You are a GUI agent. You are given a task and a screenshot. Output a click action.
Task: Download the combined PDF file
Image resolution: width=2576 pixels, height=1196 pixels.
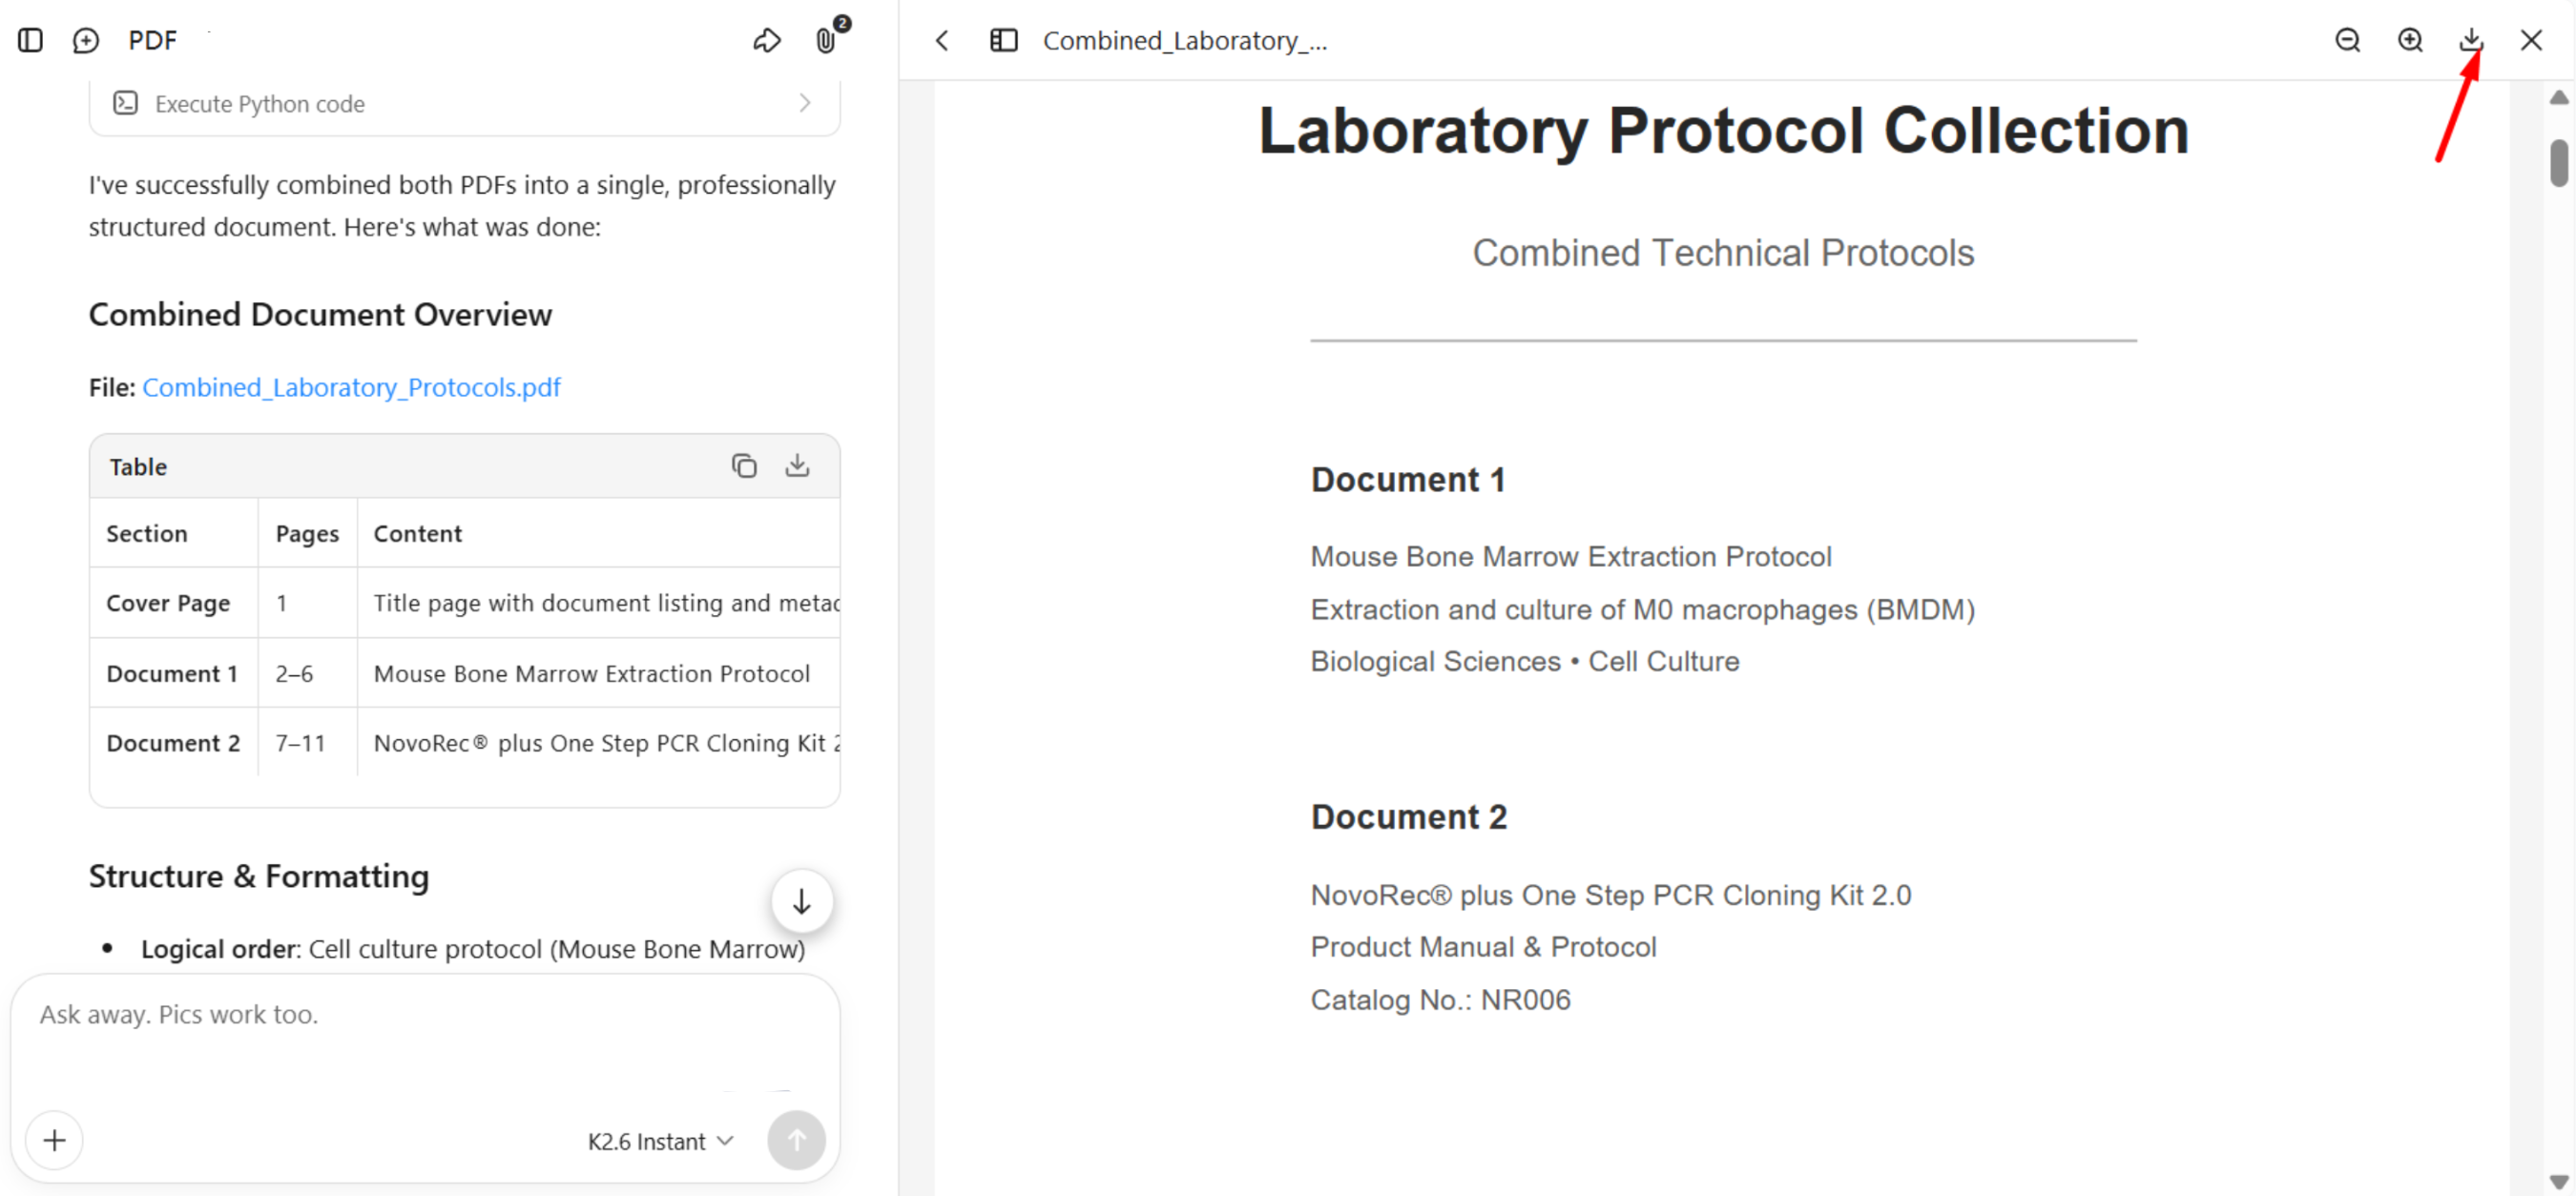[x=2470, y=40]
